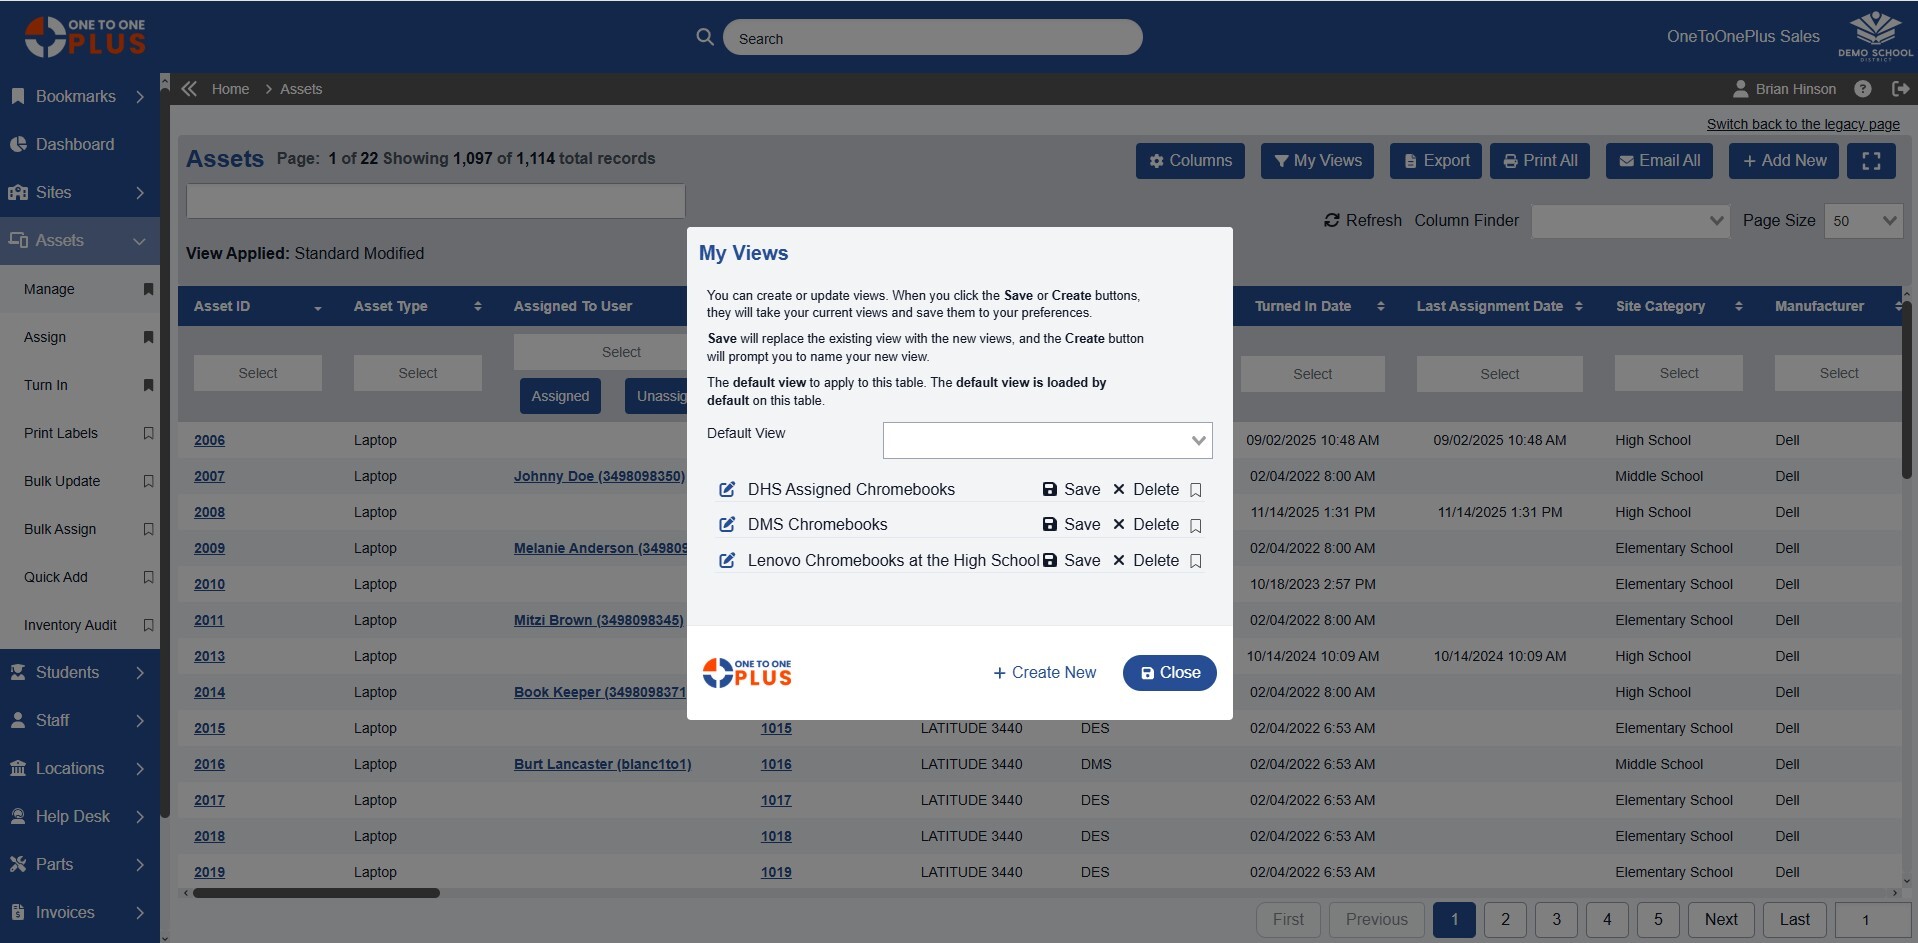Click the logout icon beside user name

(1900, 89)
